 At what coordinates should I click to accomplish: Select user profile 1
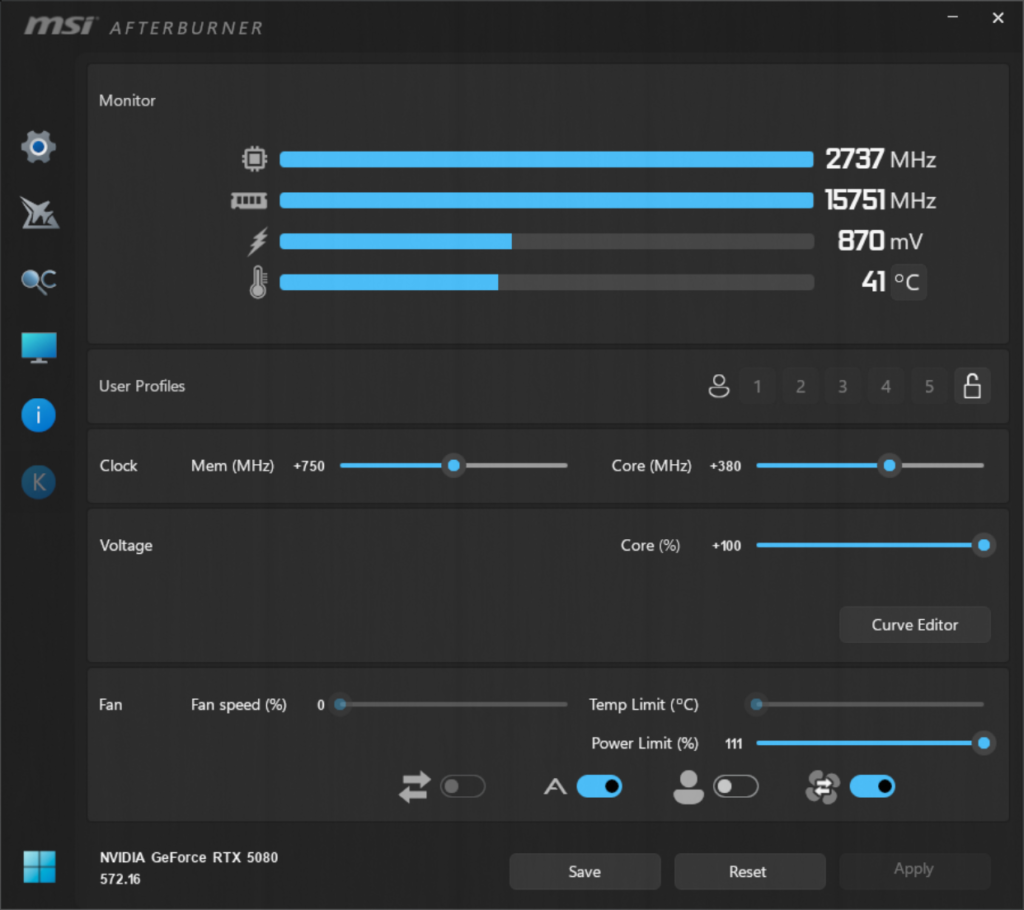click(x=758, y=386)
